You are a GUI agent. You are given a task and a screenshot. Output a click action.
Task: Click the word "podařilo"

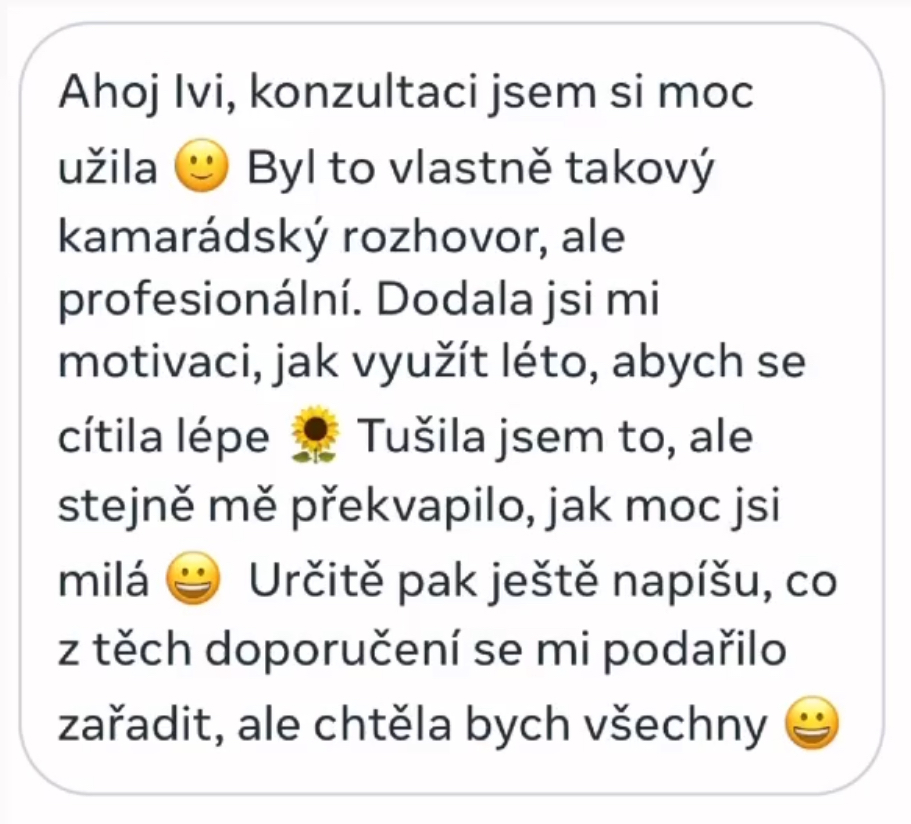point(694,650)
